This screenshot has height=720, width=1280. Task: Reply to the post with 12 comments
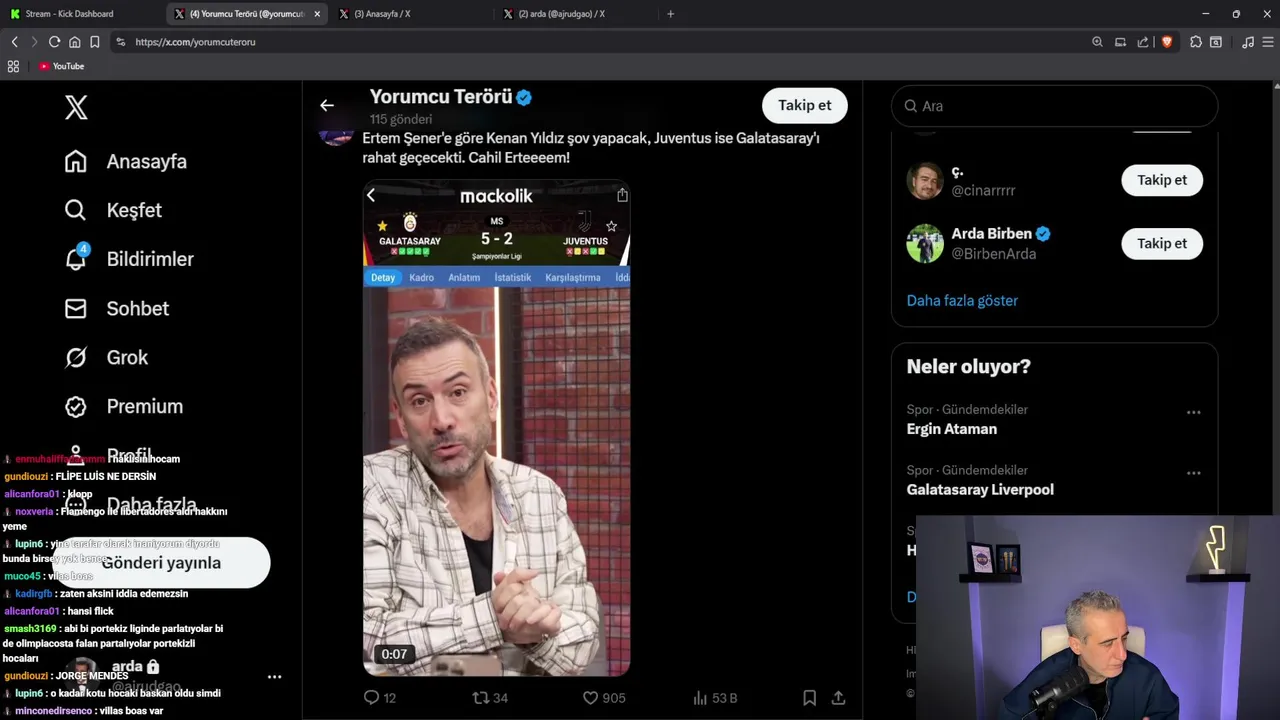click(380, 698)
